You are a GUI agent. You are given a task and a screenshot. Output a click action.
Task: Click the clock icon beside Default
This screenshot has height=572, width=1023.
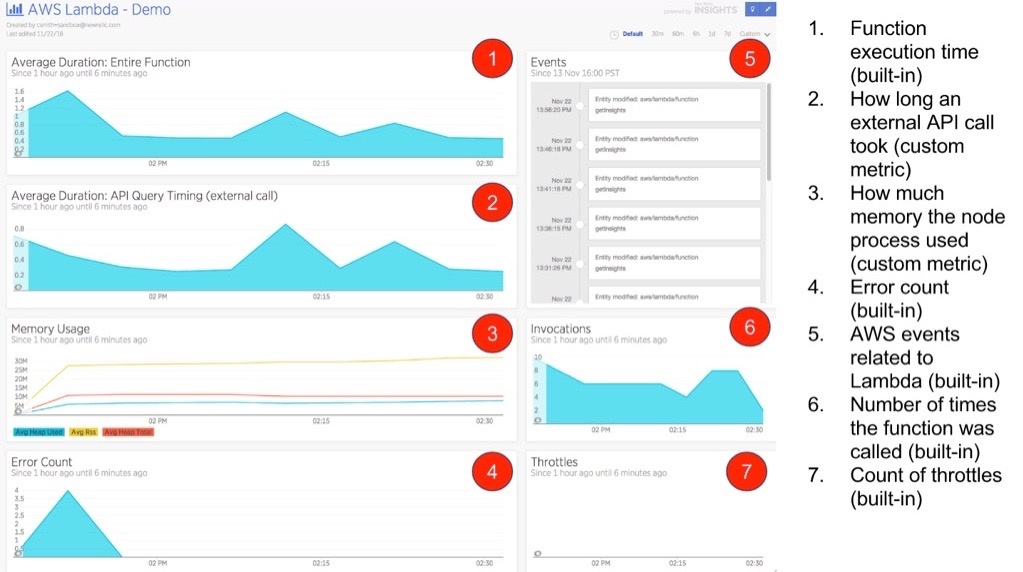click(x=614, y=35)
